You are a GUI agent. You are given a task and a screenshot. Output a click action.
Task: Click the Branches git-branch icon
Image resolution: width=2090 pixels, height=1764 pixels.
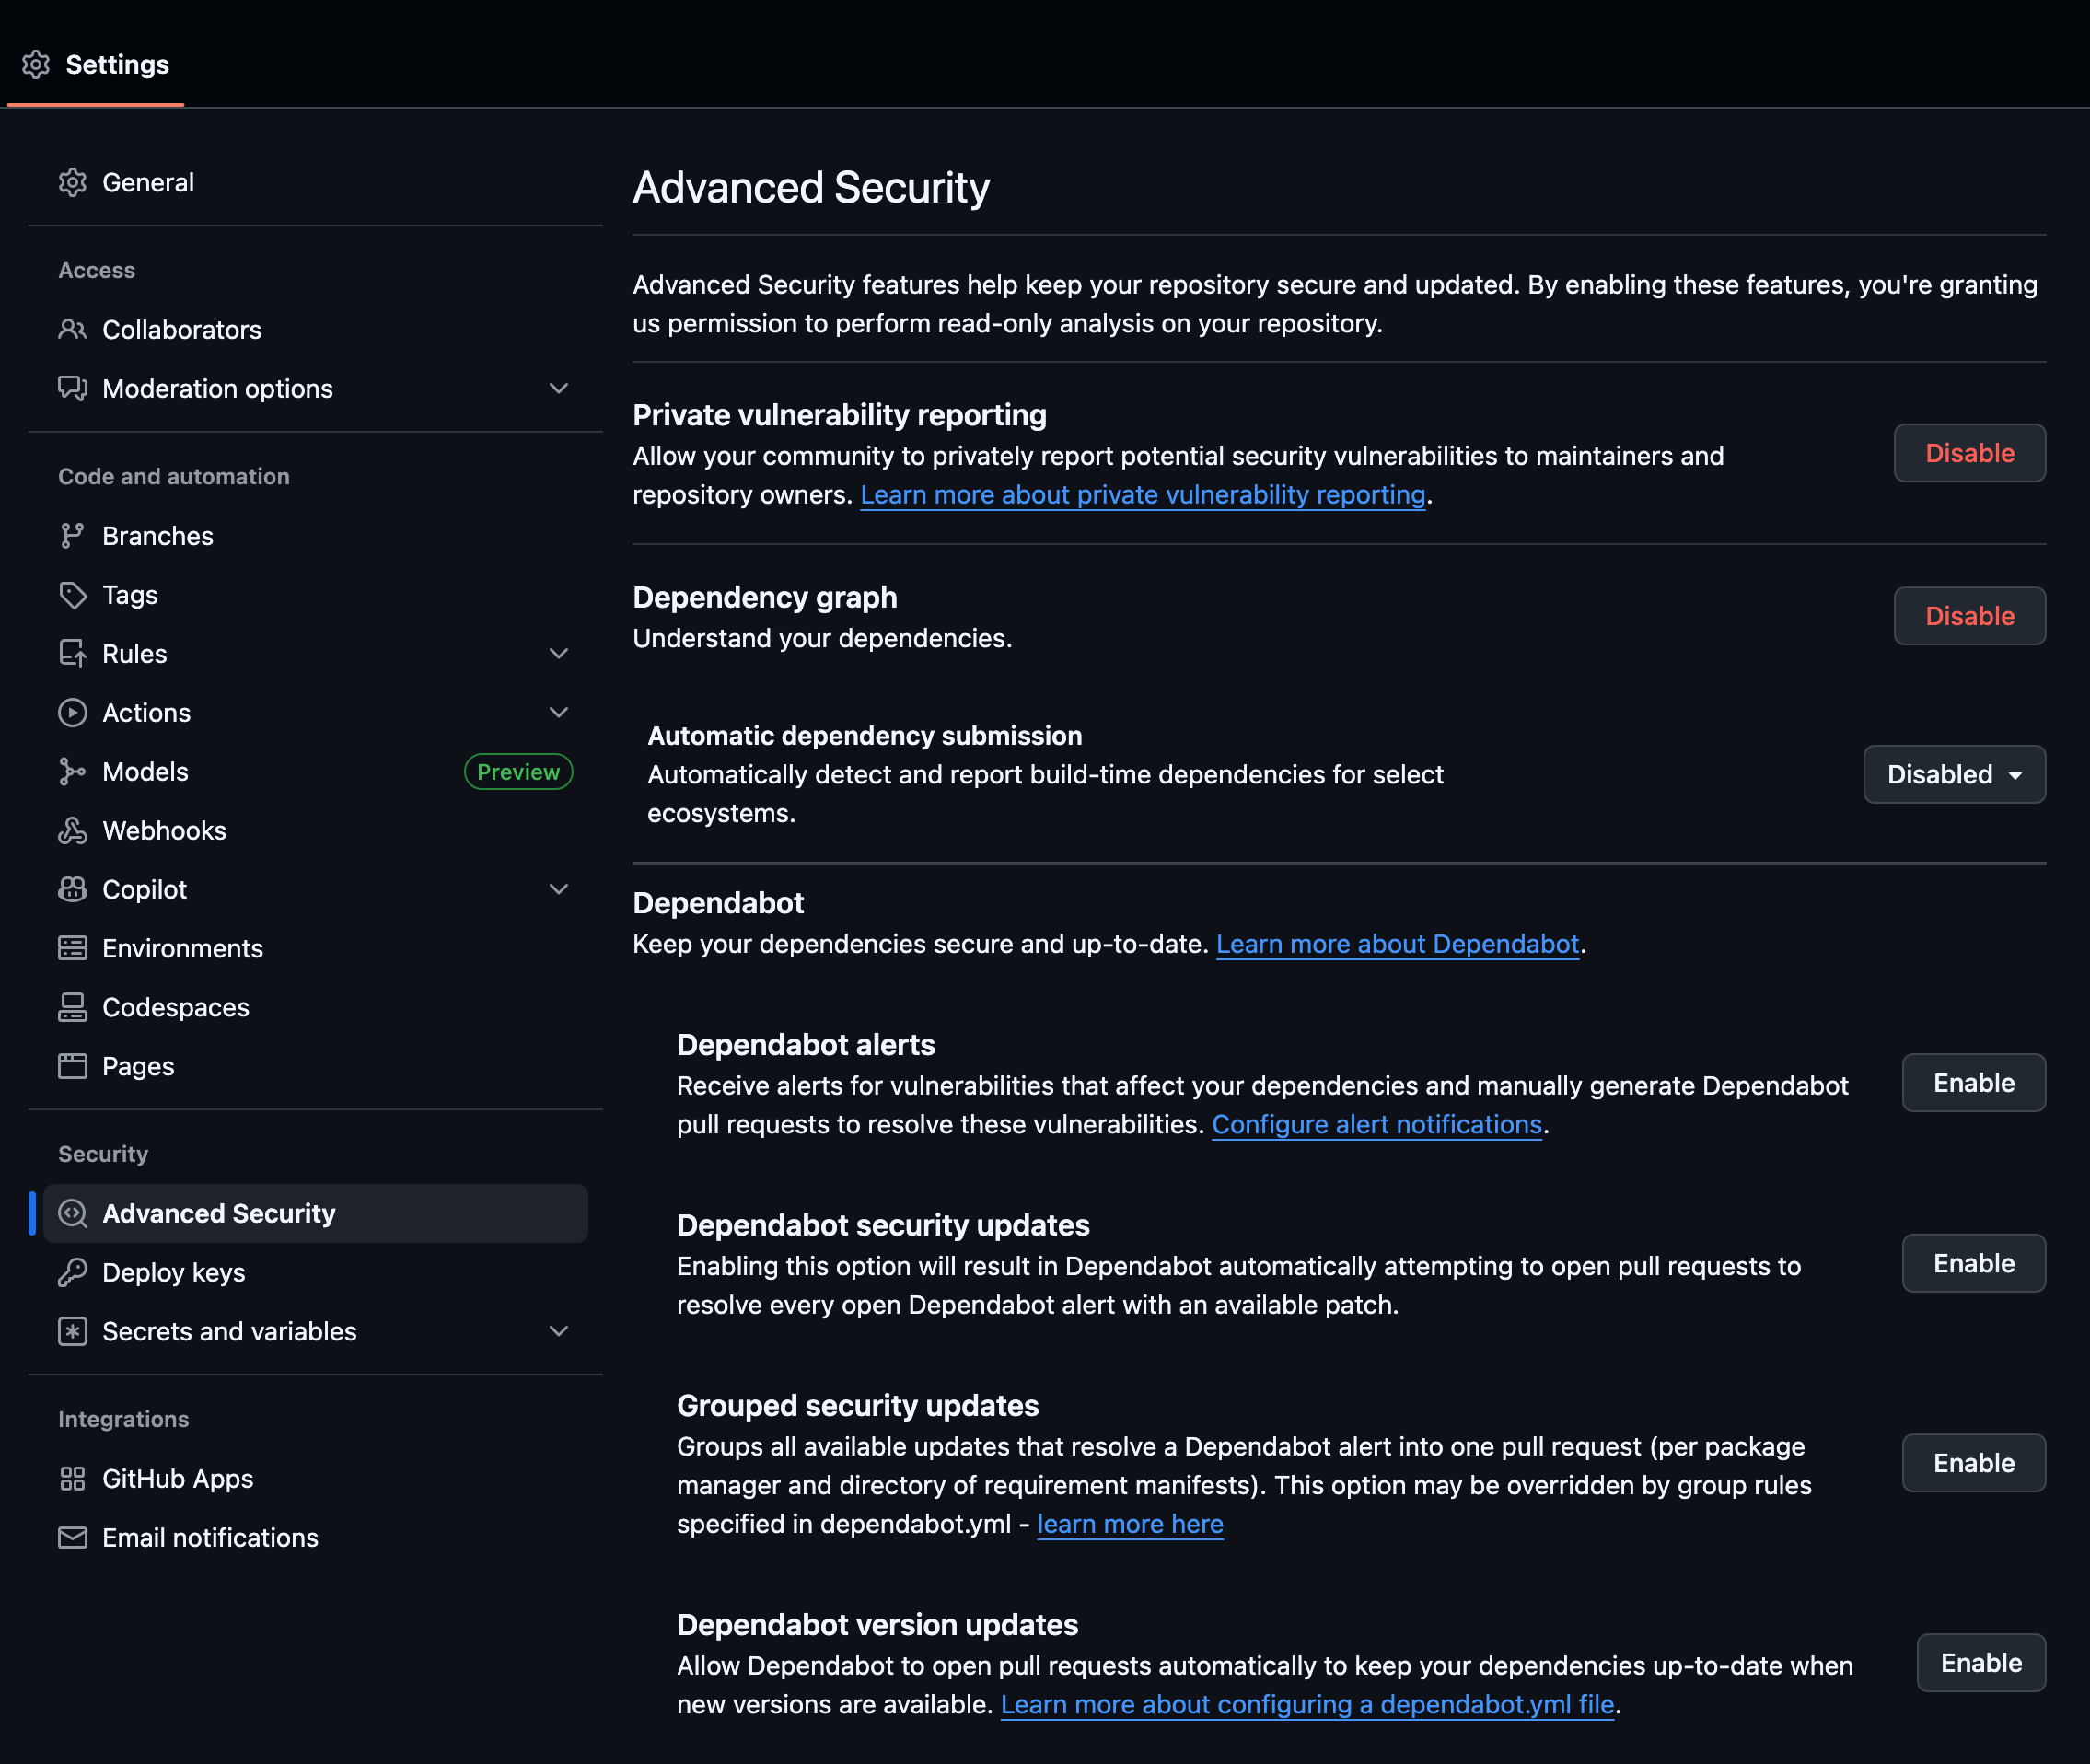pyautogui.click(x=72, y=536)
